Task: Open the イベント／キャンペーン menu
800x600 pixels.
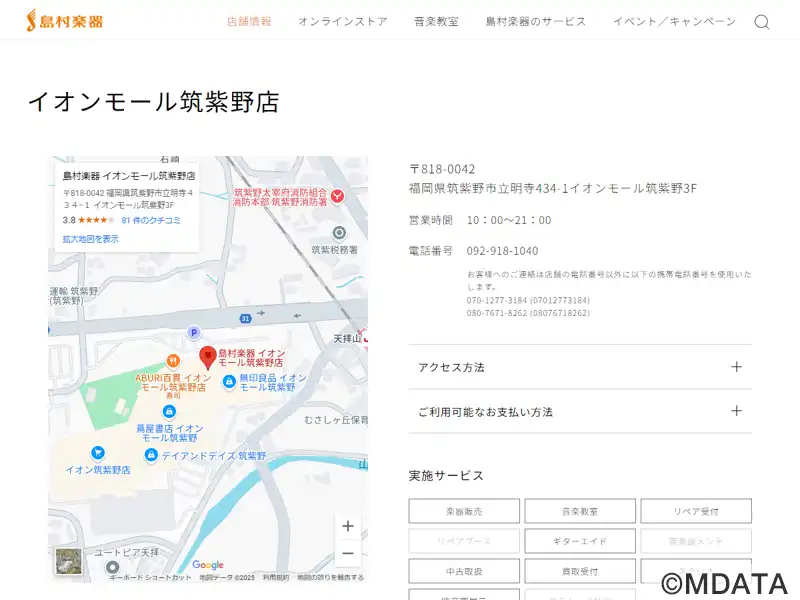Action: point(674,21)
